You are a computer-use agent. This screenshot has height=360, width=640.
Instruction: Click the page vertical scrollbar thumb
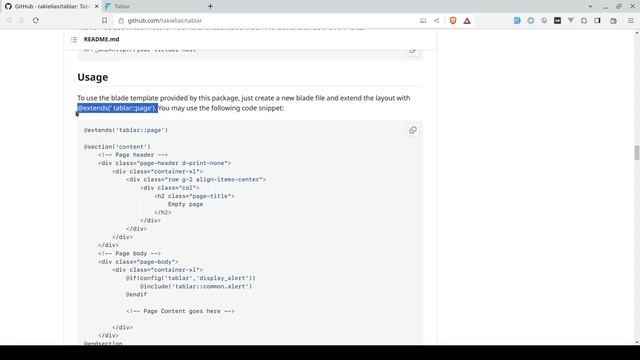click(636, 153)
